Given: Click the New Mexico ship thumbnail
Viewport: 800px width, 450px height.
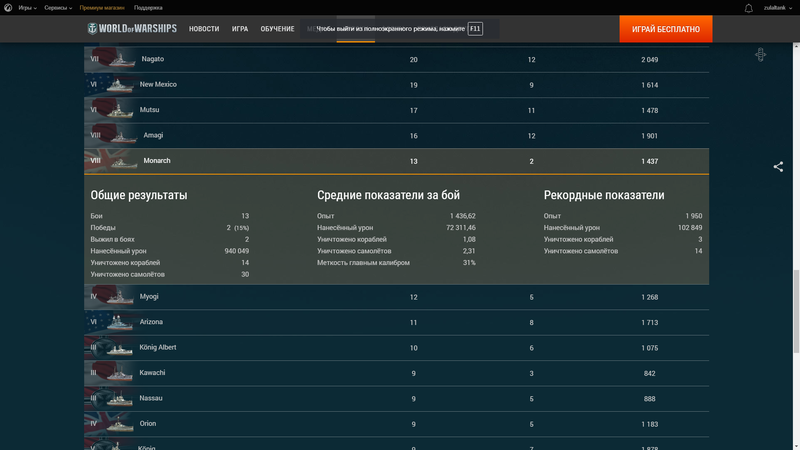Looking at the screenshot, I should (120, 86).
